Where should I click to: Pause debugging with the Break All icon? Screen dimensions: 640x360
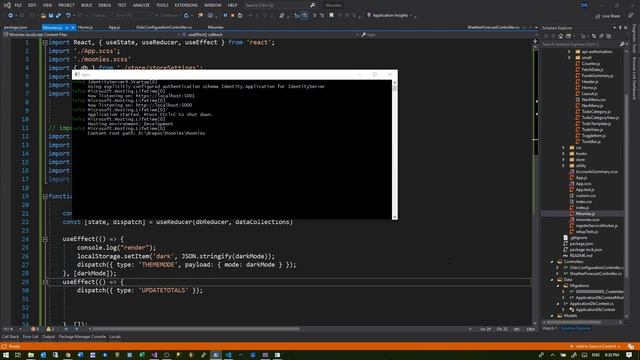coord(225,16)
